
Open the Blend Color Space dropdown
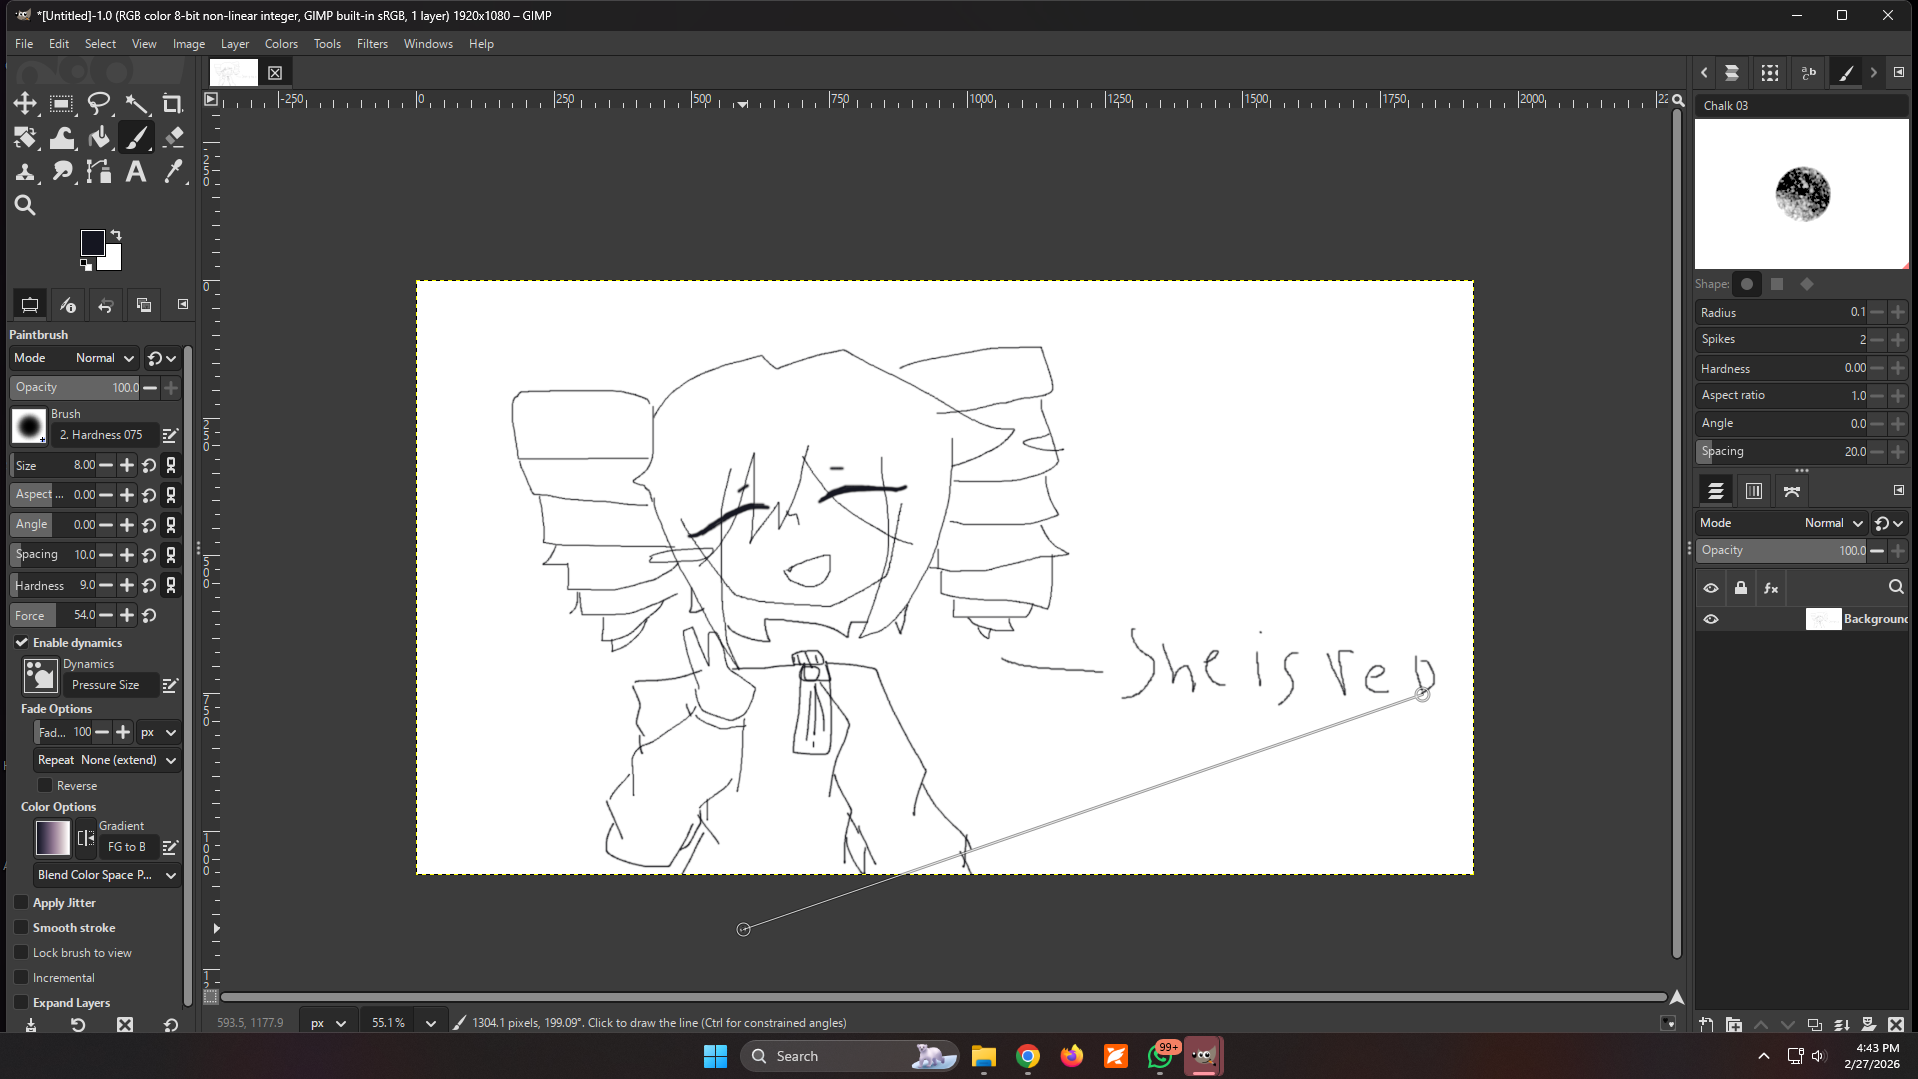pos(106,875)
